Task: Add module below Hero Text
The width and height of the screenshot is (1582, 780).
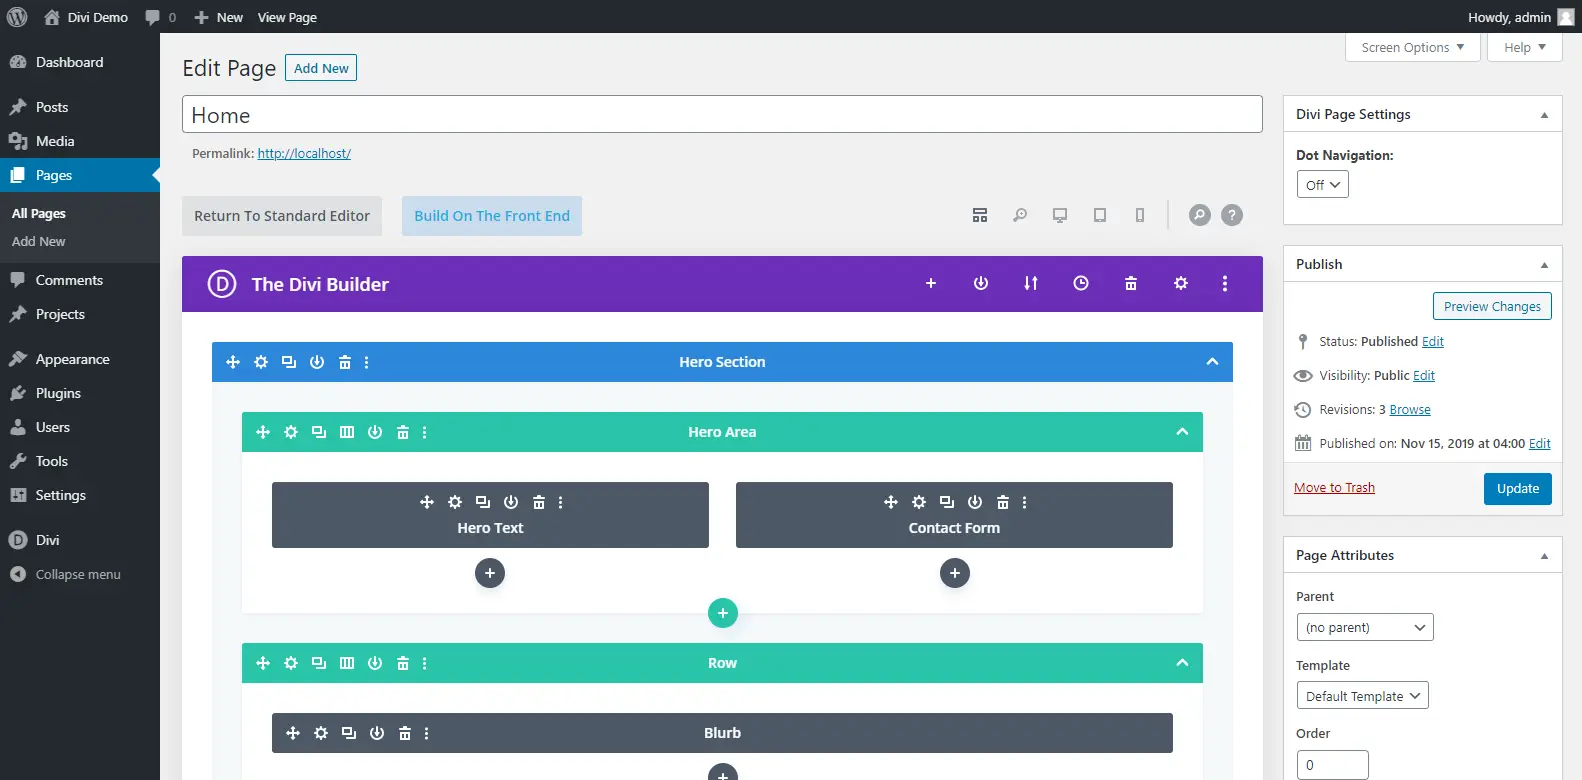Action: pos(490,573)
